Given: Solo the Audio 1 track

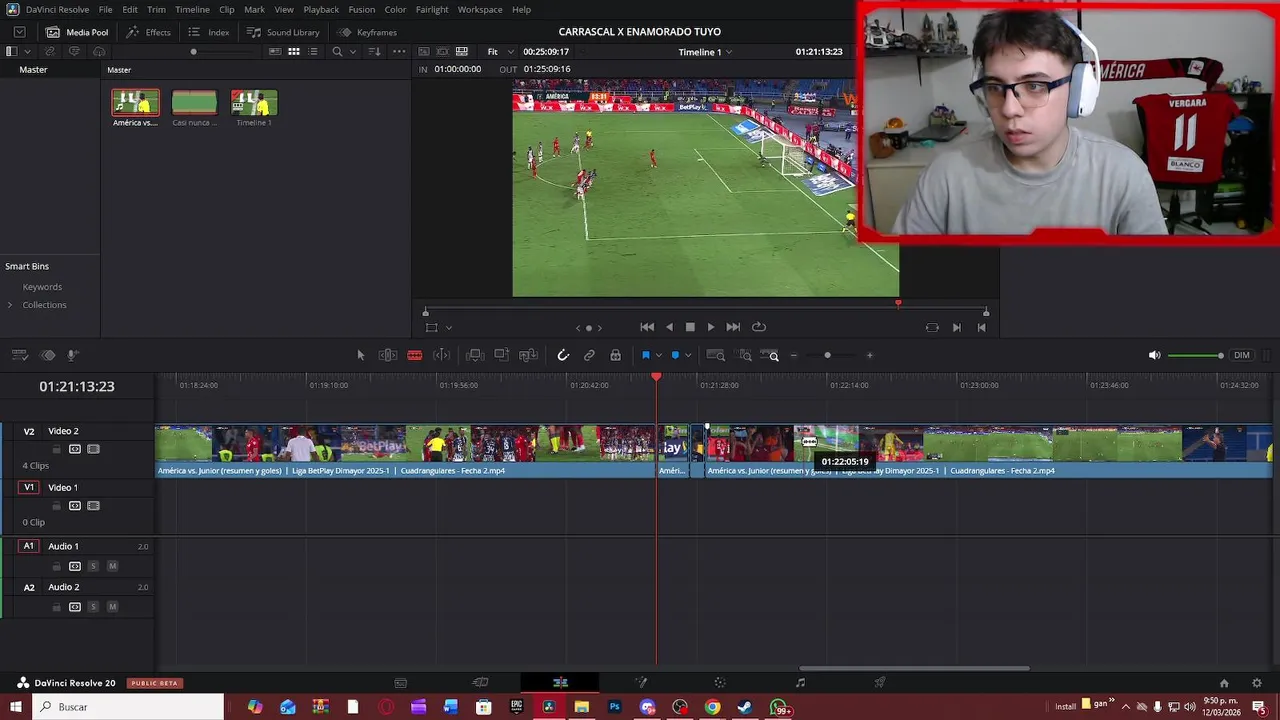Looking at the screenshot, I should click(93, 566).
